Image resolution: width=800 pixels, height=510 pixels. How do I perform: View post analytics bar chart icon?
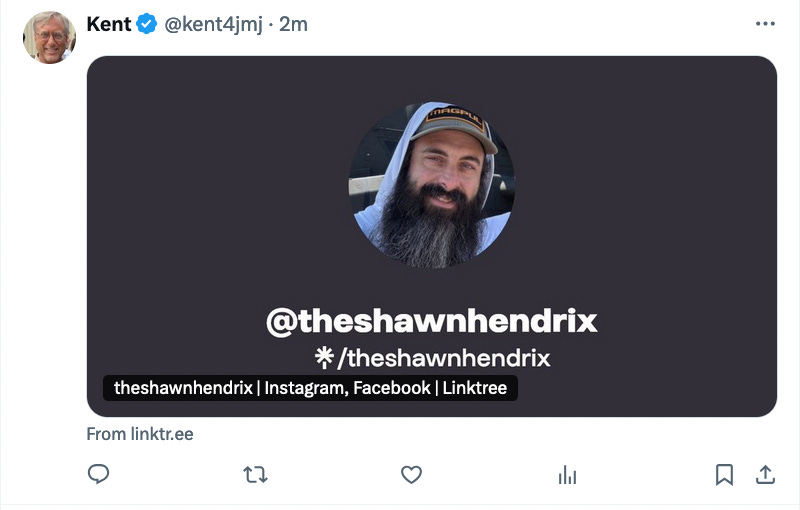click(x=567, y=475)
